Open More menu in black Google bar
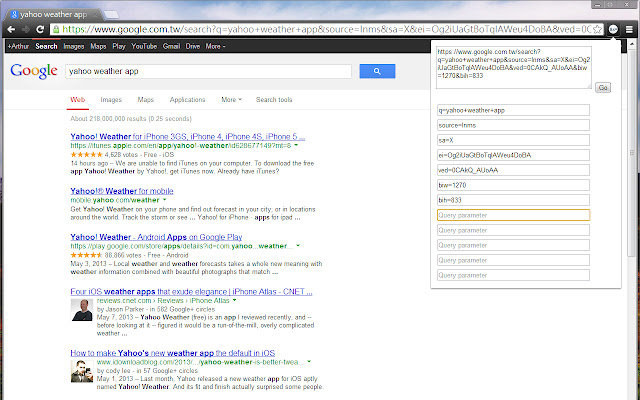The width and height of the screenshot is (640, 400). (x=215, y=47)
